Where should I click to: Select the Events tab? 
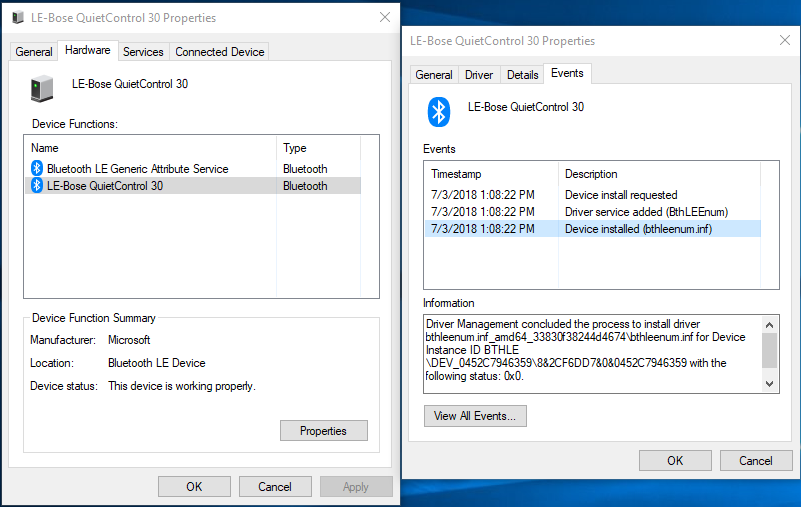(567, 73)
